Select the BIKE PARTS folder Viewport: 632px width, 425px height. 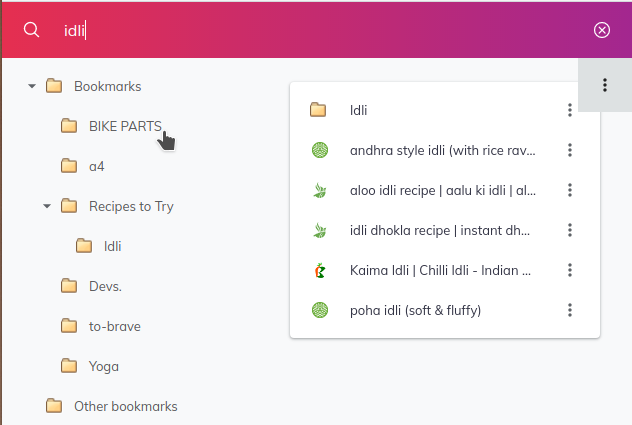(124, 126)
